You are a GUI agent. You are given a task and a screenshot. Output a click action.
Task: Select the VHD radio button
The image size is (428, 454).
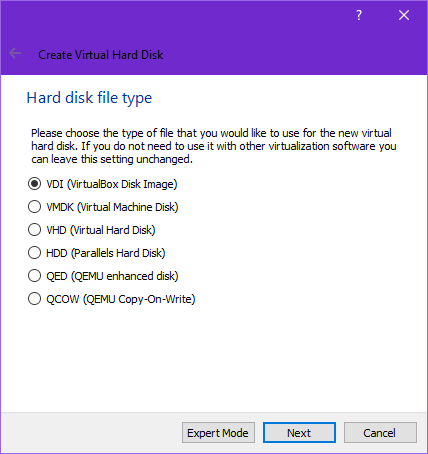[34, 230]
